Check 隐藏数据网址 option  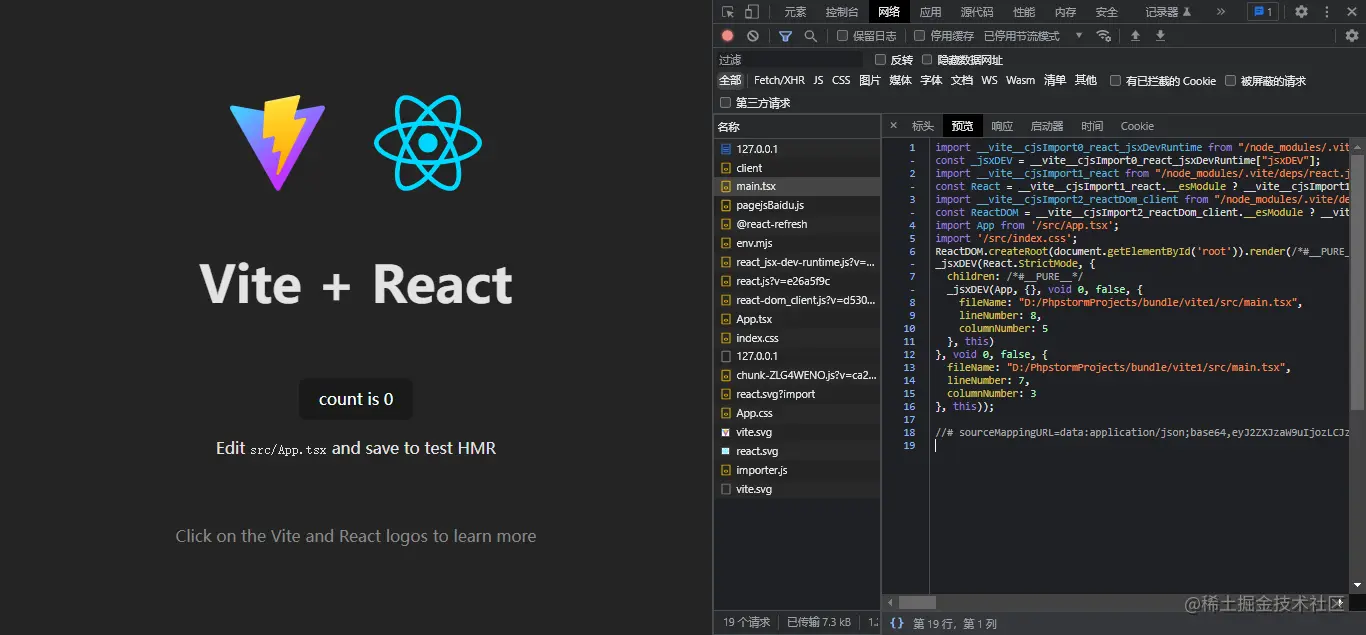928,60
